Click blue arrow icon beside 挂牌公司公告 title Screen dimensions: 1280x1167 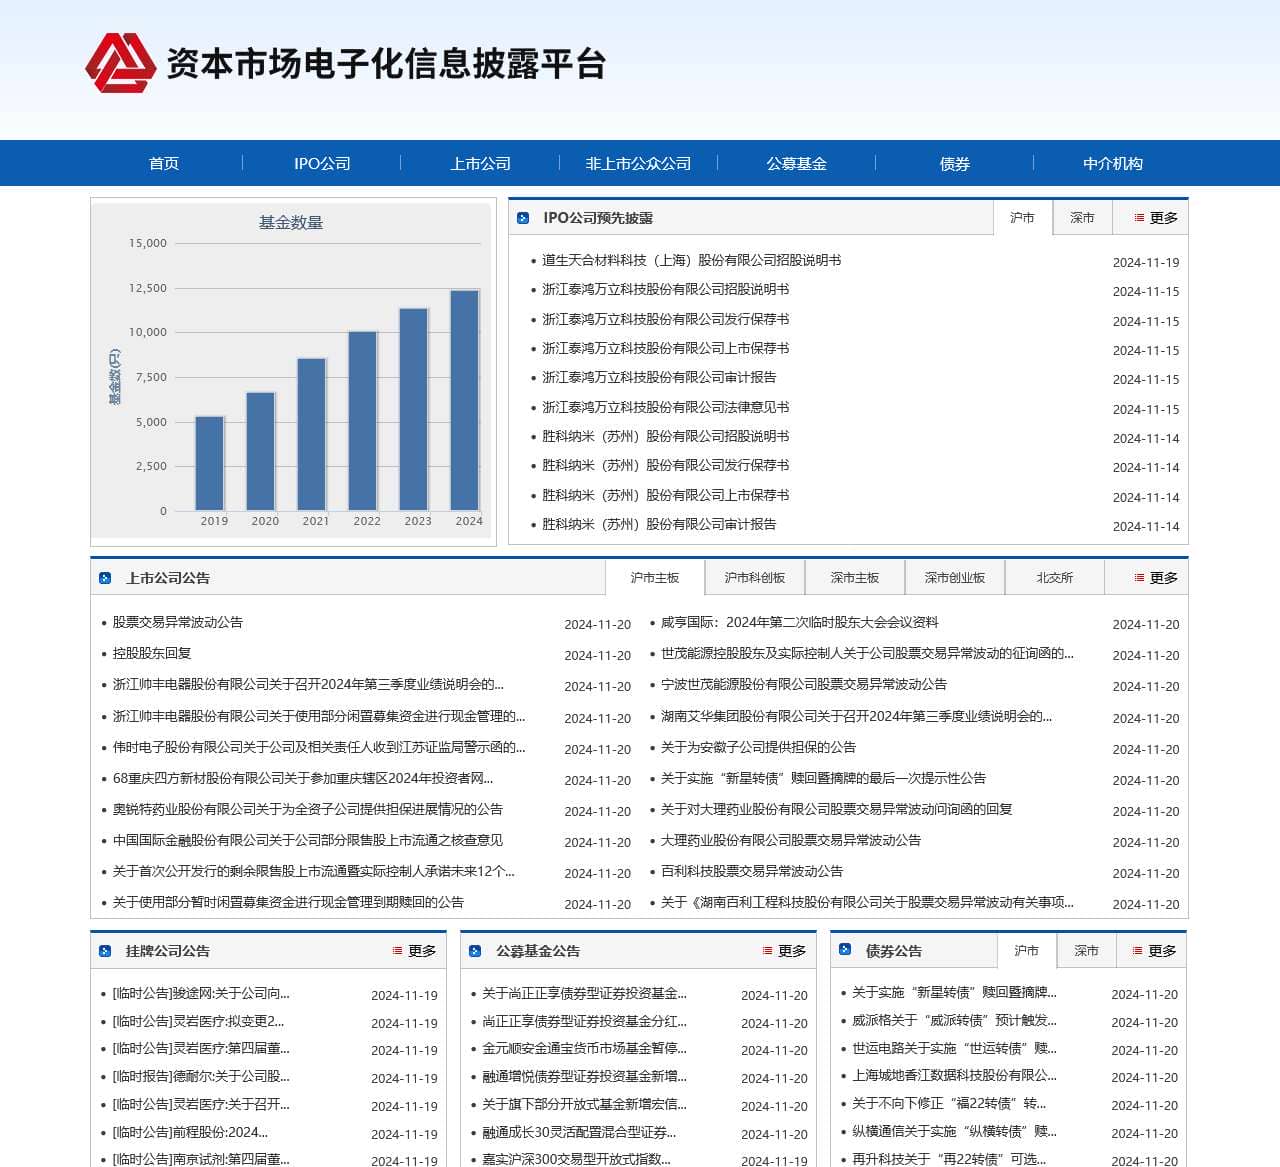[104, 951]
